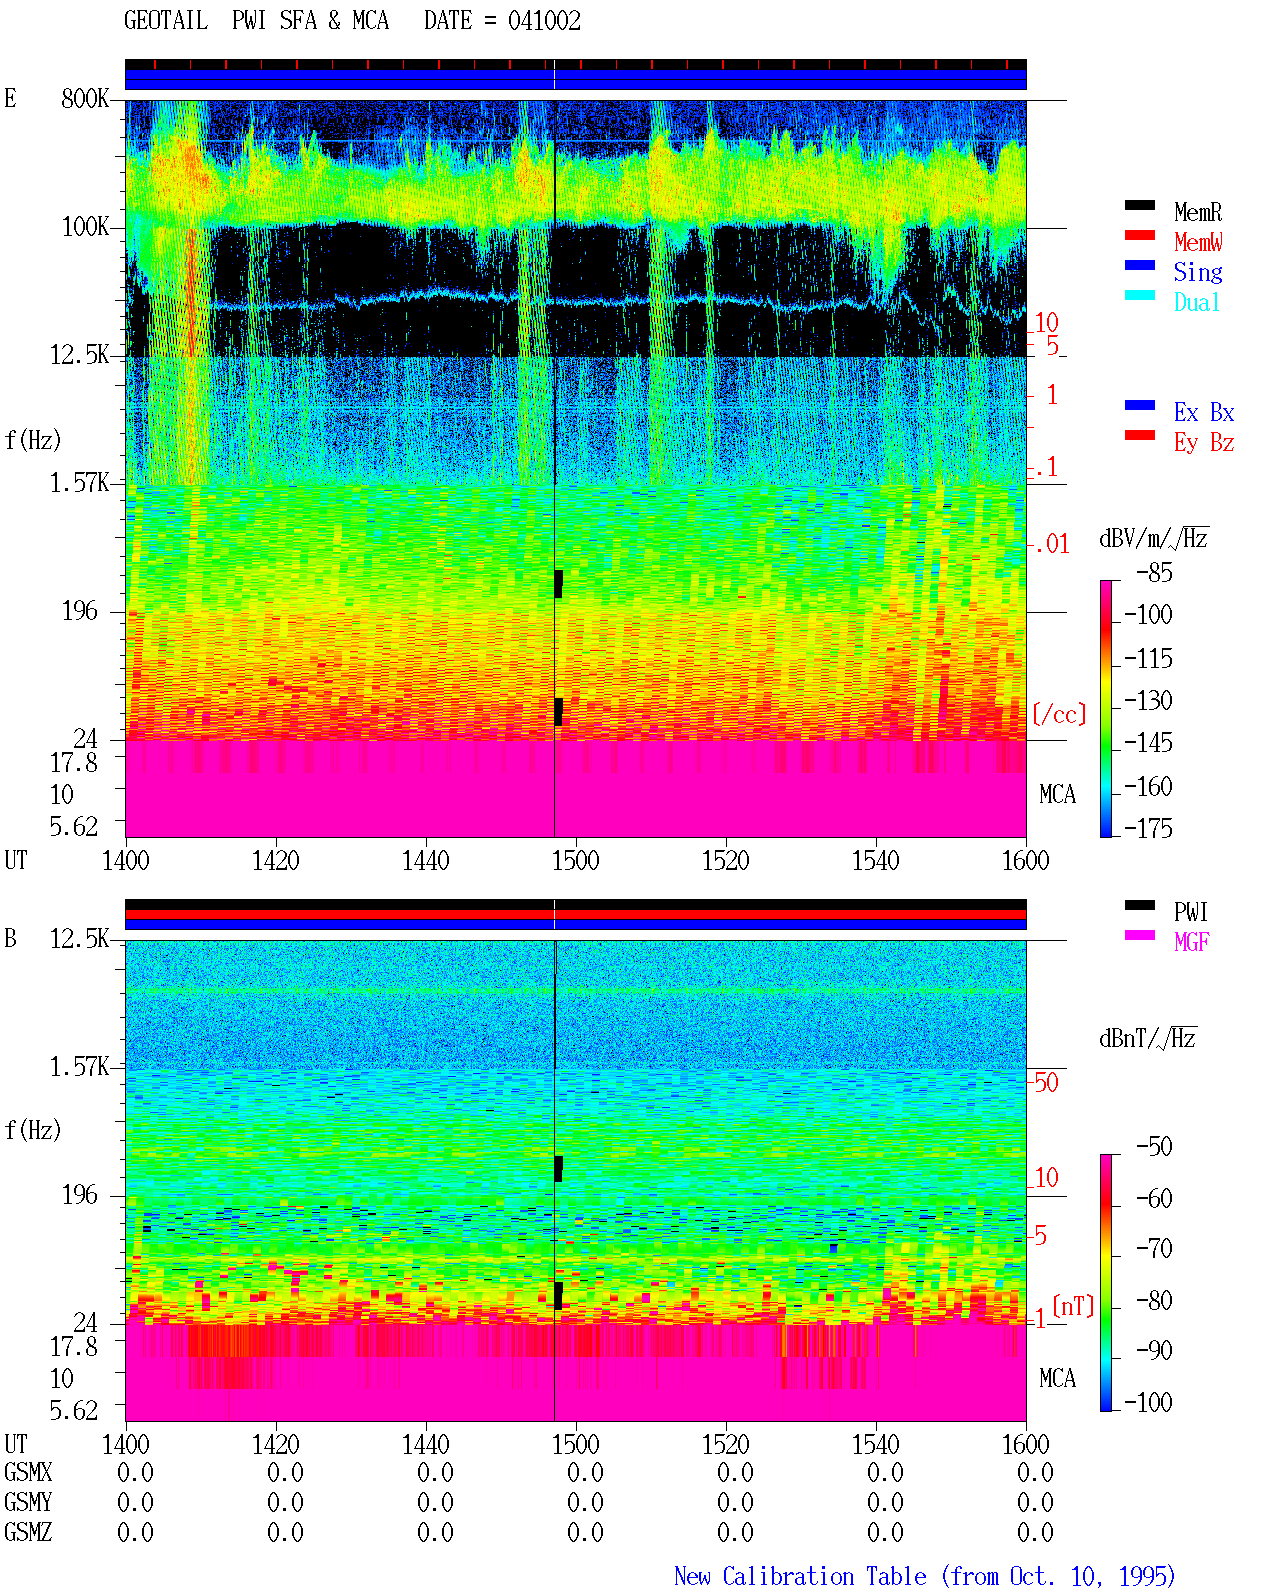Click the '-85' value on the dBV color scale
Image resolution: width=1280 pixels, height=1593 pixels.
pyautogui.click(x=1154, y=573)
